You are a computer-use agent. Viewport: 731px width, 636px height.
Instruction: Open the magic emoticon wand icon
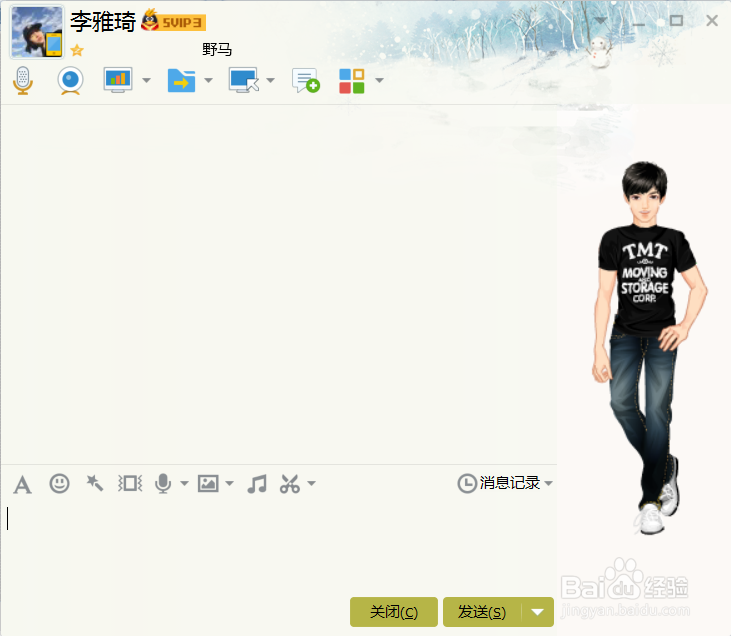(95, 483)
